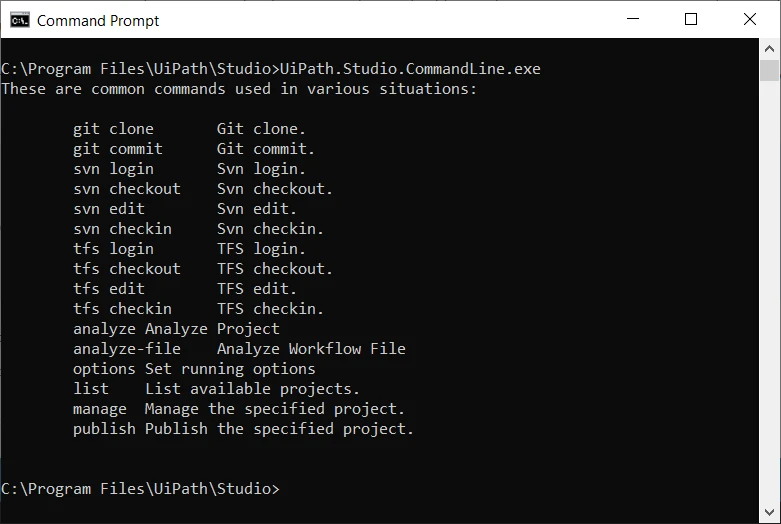The width and height of the screenshot is (781, 524).
Task: Click the 'tfs checkin' command
Action: pos(122,308)
